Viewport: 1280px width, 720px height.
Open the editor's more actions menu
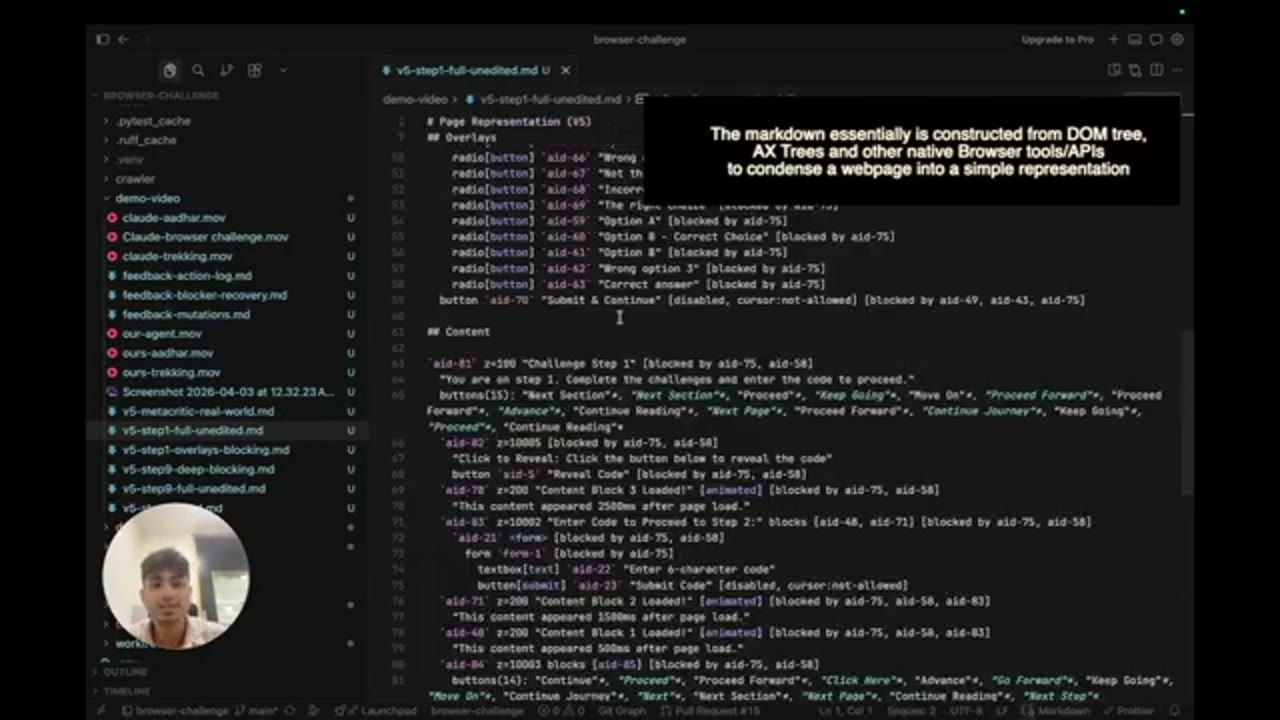pos(1177,70)
